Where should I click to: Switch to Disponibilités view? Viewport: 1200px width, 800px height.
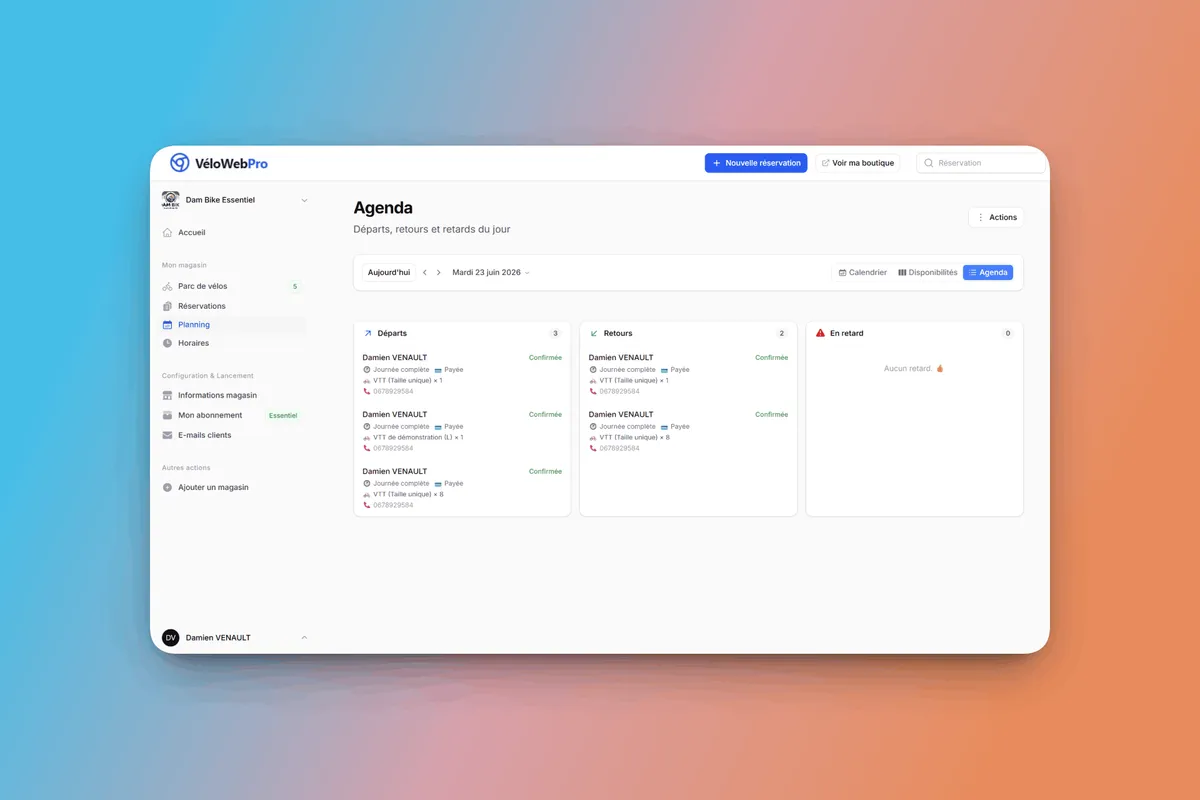928,272
